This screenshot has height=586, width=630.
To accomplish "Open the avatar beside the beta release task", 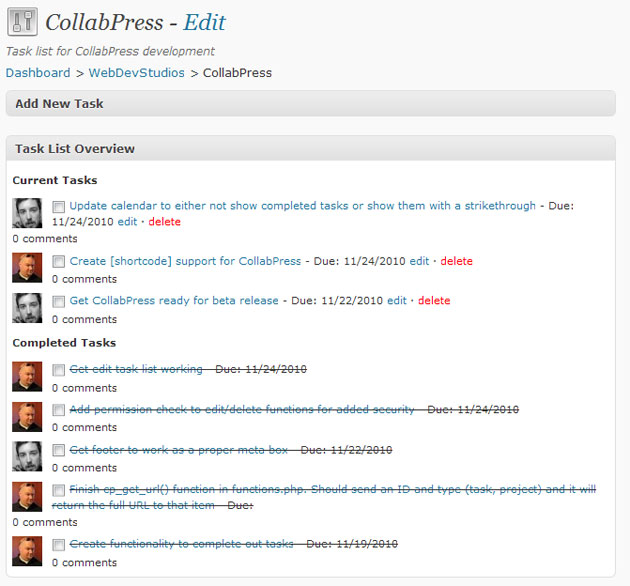I will [x=27, y=308].
